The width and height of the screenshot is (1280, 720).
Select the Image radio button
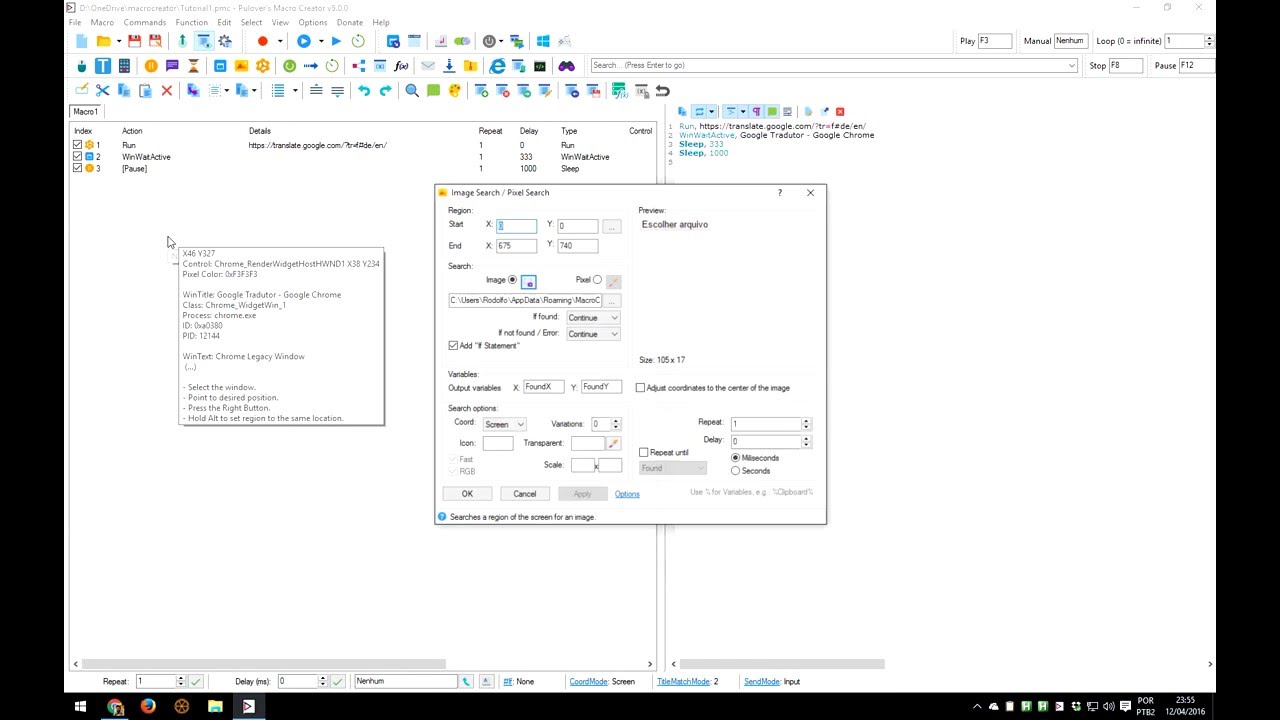click(x=513, y=280)
